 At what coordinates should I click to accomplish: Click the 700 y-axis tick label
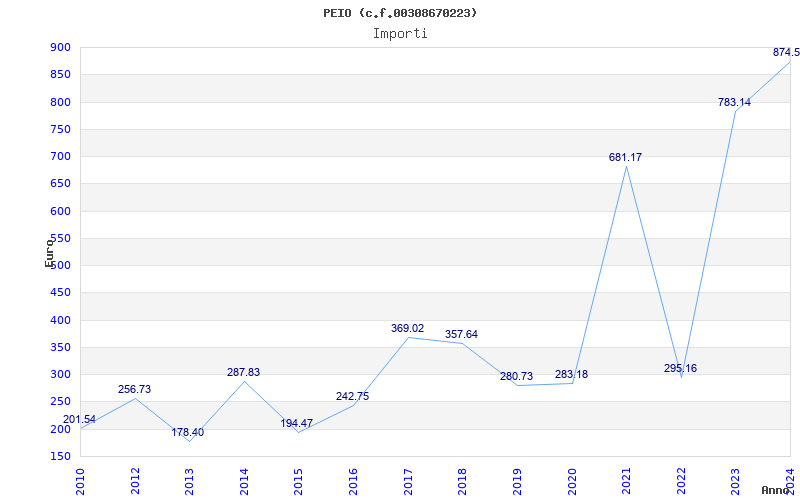tap(60, 157)
